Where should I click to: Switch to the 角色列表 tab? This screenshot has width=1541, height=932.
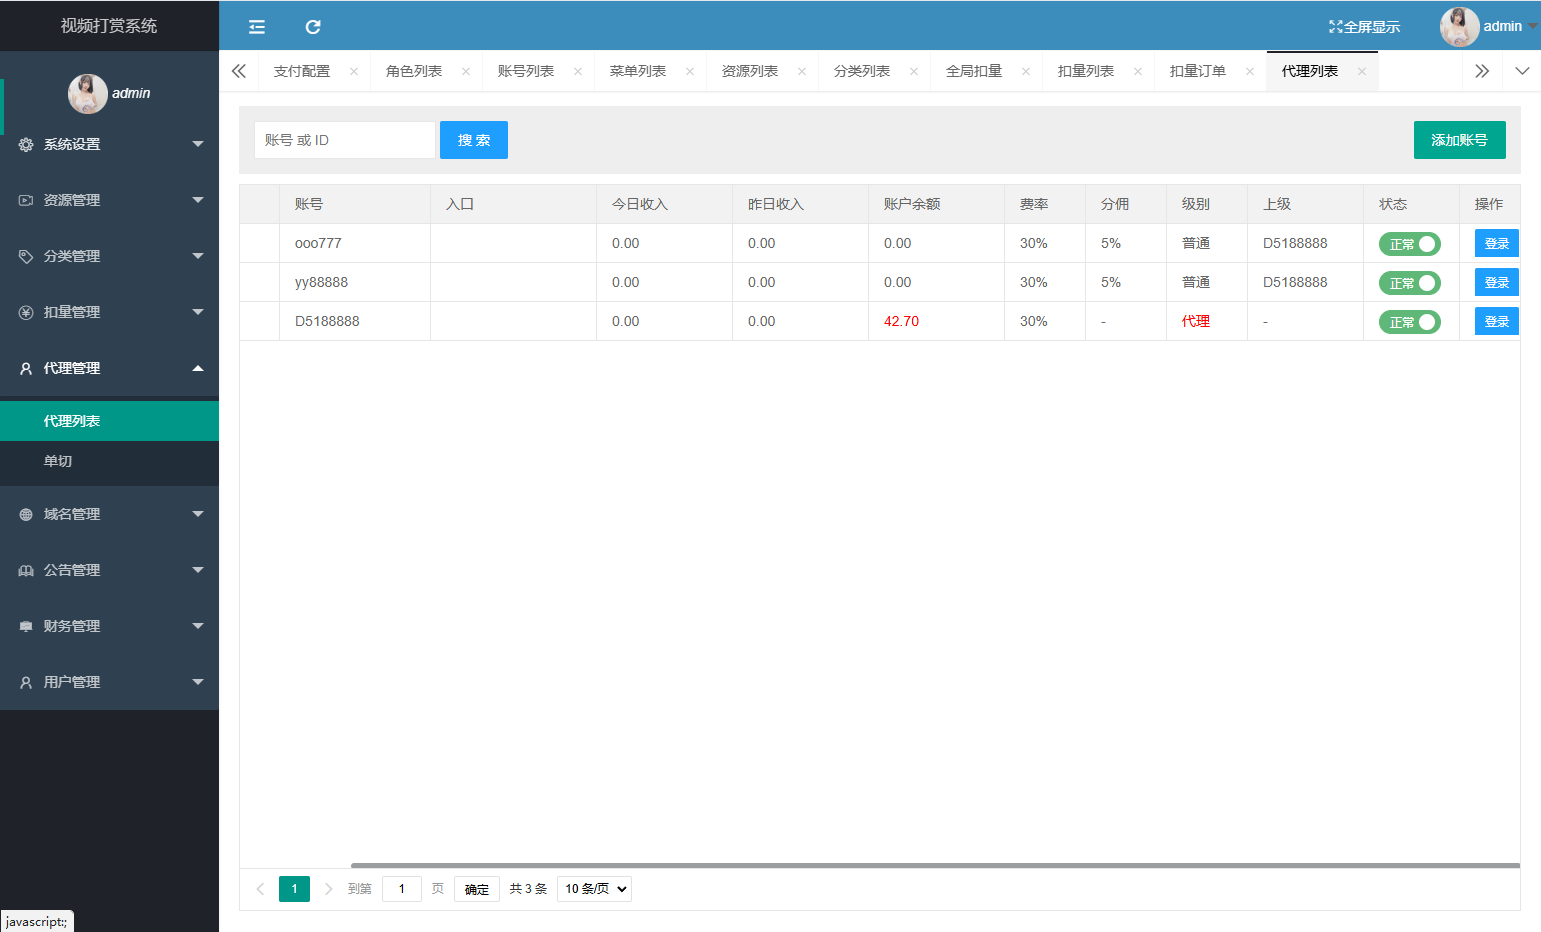[x=414, y=72]
